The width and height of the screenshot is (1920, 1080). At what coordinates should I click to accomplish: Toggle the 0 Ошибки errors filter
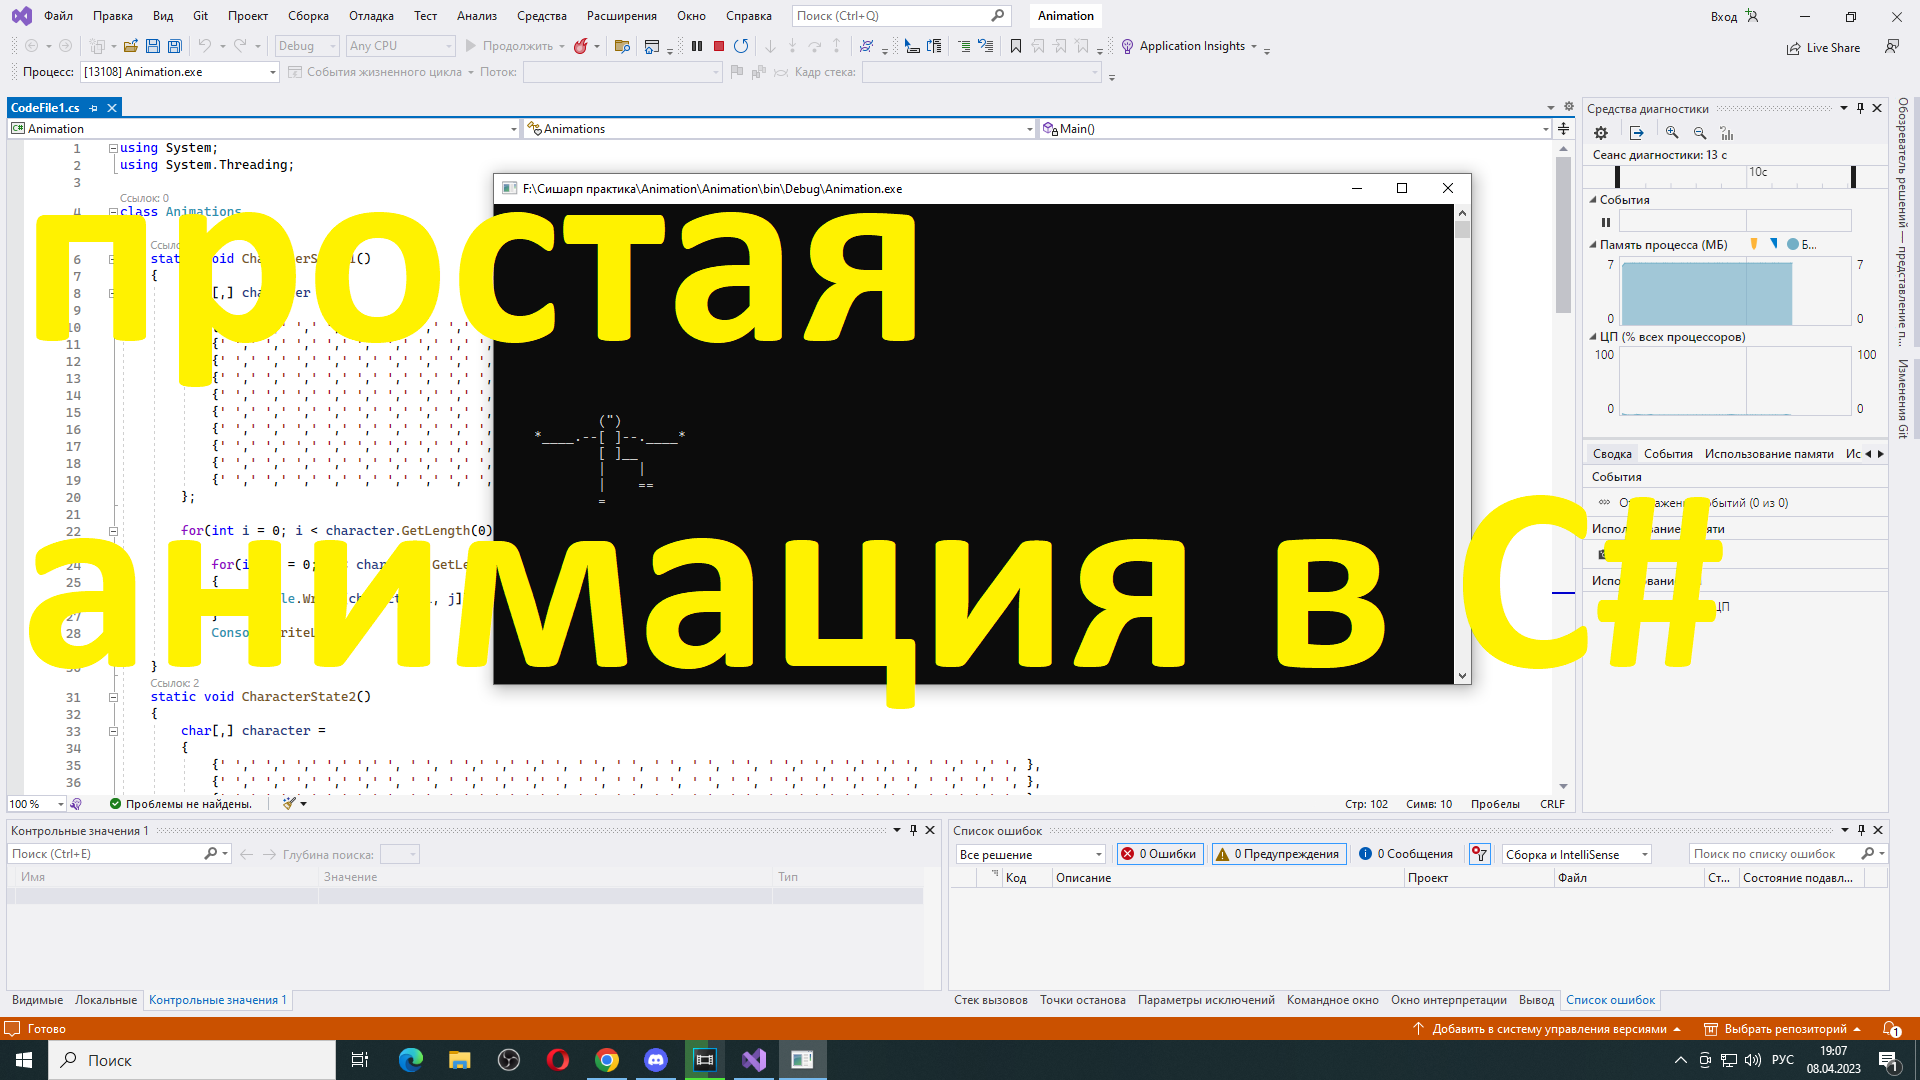1159,853
